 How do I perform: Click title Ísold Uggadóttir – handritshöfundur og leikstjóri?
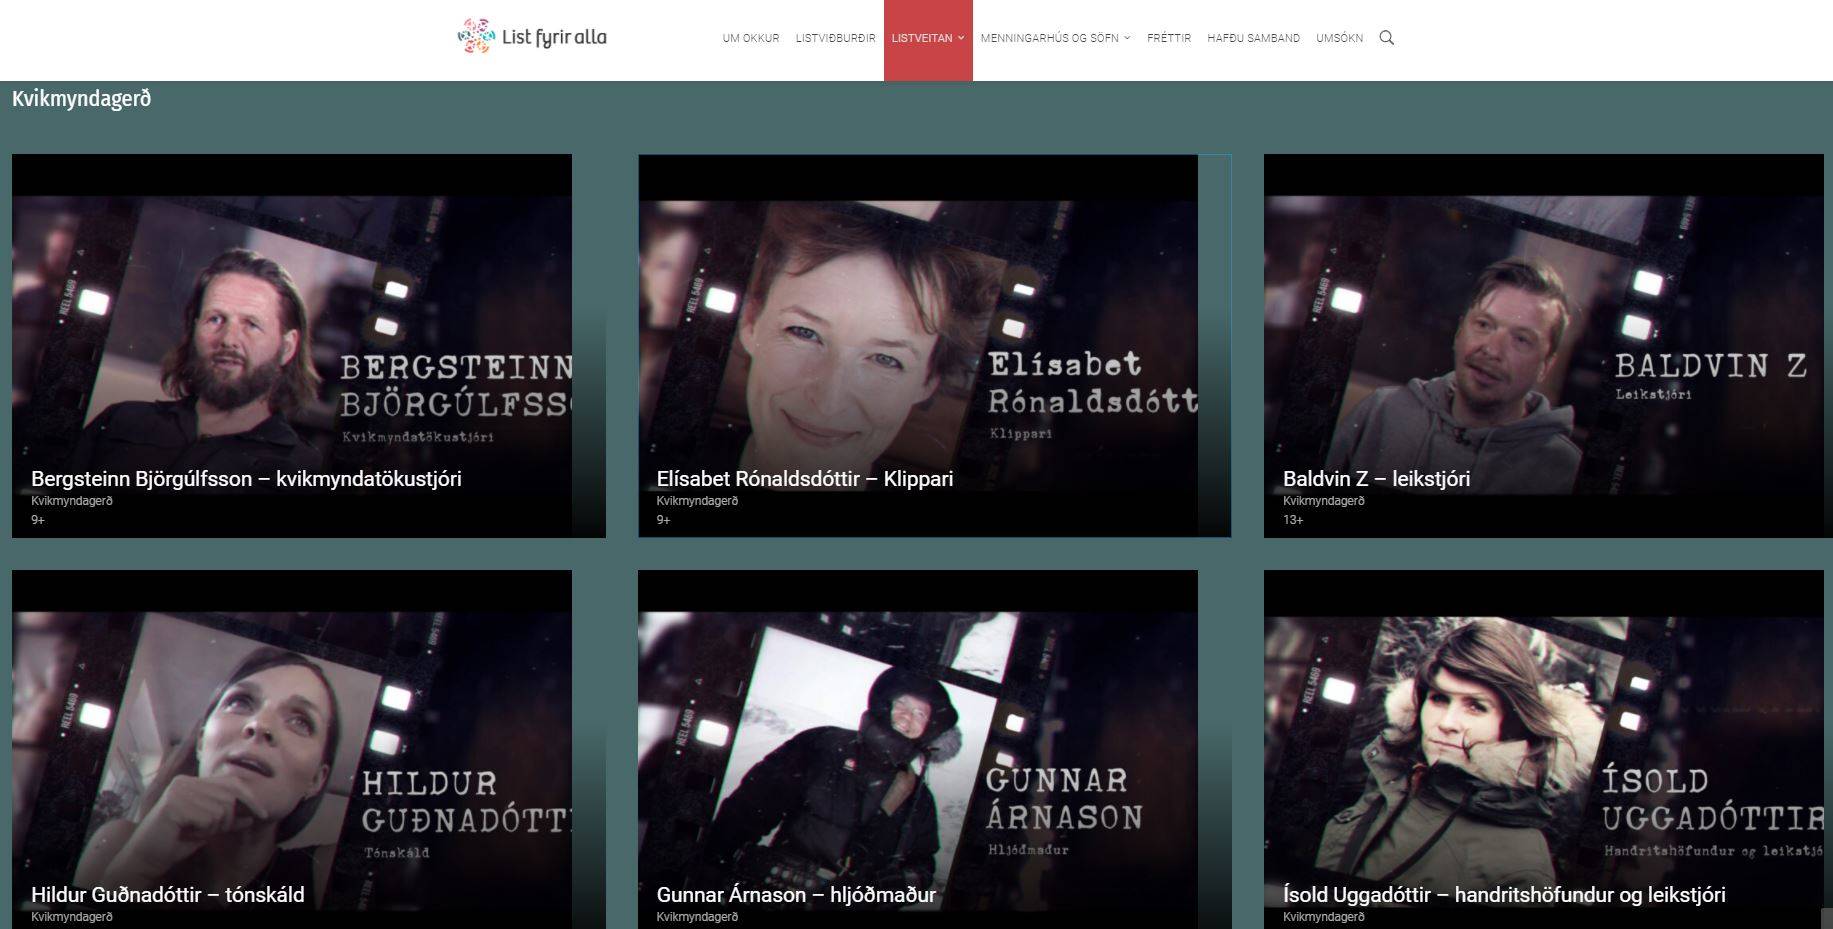pyautogui.click(x=1505, y=895)
